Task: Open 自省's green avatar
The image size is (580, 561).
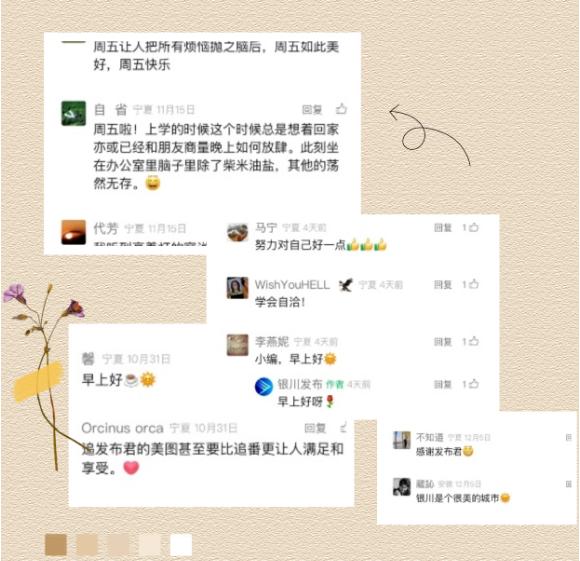Action: 73,113
